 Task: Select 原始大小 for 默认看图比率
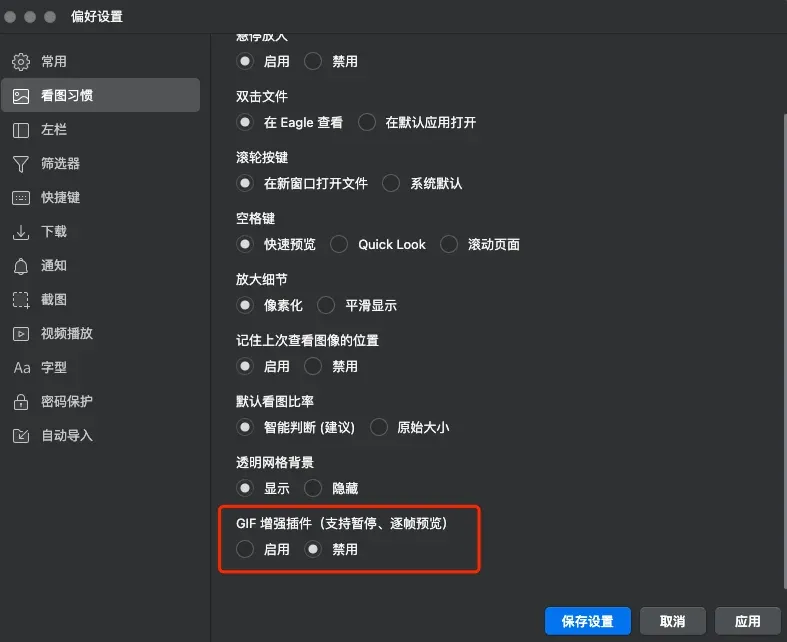[378, 427]
